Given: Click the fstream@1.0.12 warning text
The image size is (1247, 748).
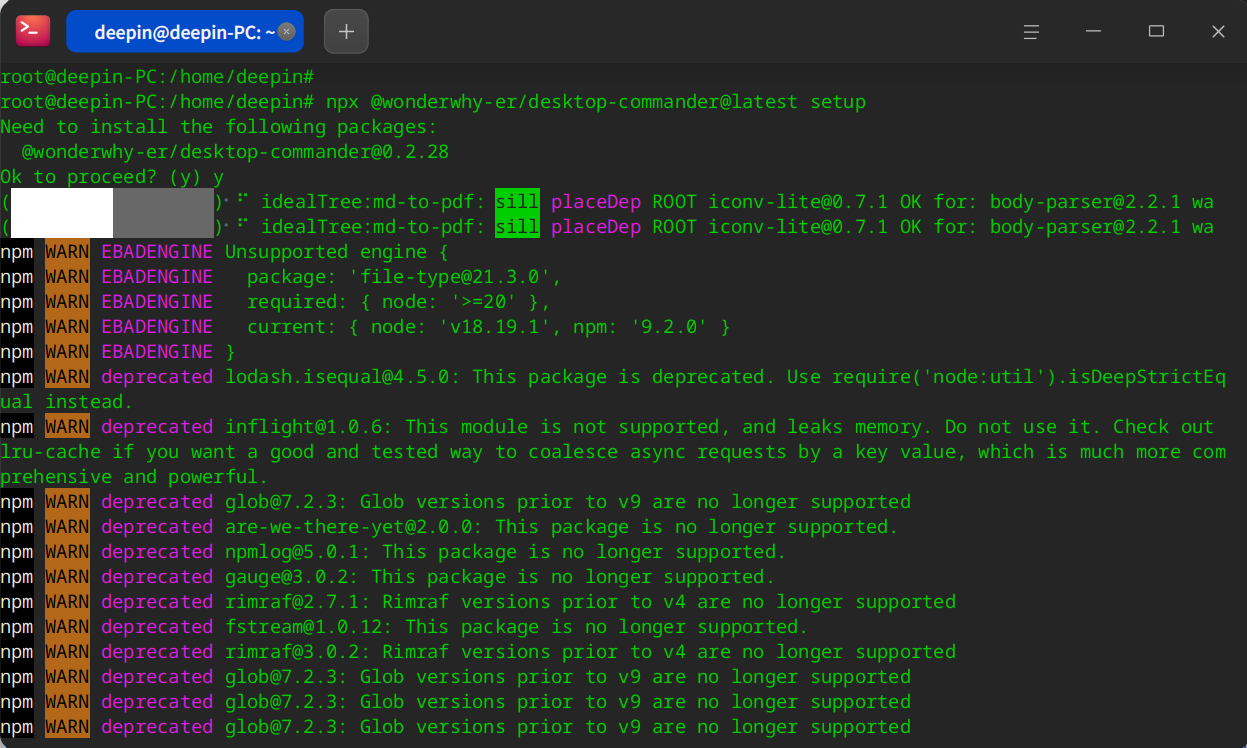Looking at the screenshot, I should (516, 627).
